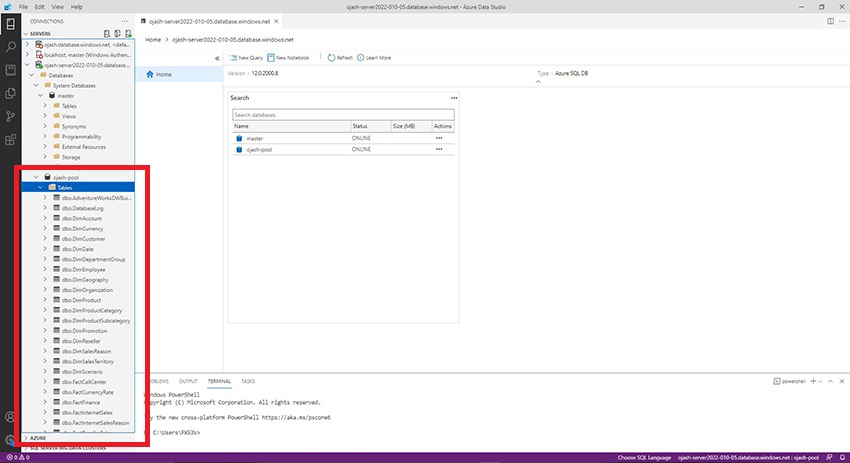Open actions ellipsis for ojash-pool database row

click(439, 149)
